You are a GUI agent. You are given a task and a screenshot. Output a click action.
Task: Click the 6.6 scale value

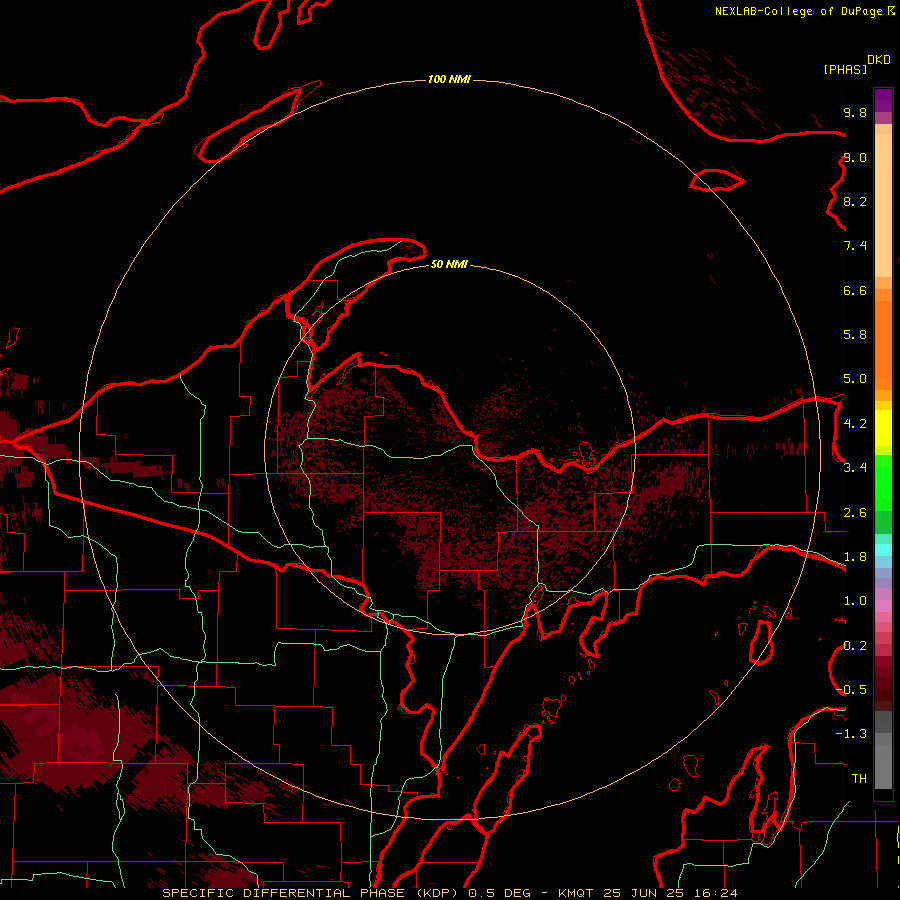[x=855, y=290]
